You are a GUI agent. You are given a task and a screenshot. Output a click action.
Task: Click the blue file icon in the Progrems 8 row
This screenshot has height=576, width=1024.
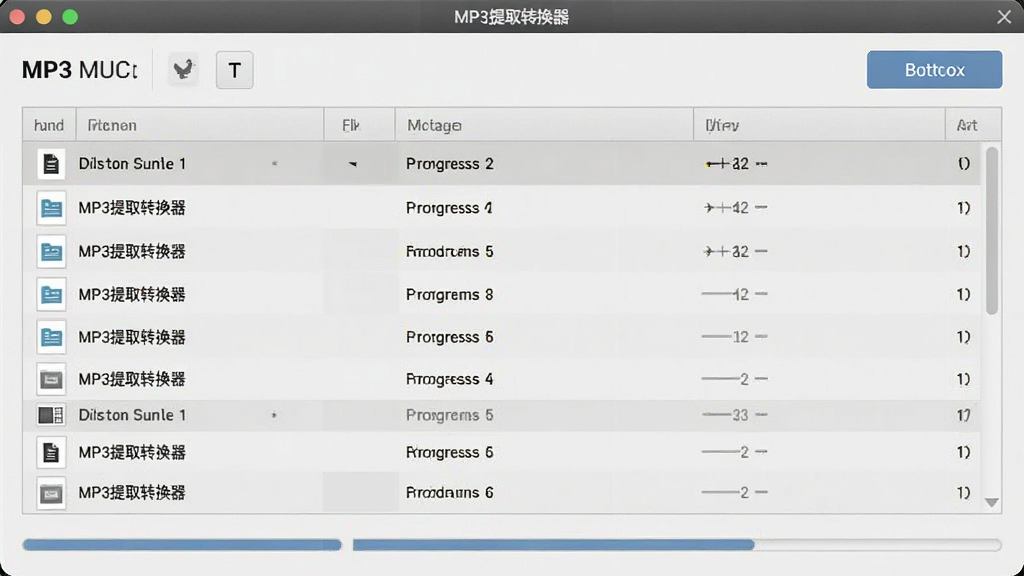[x=51, y=295]
